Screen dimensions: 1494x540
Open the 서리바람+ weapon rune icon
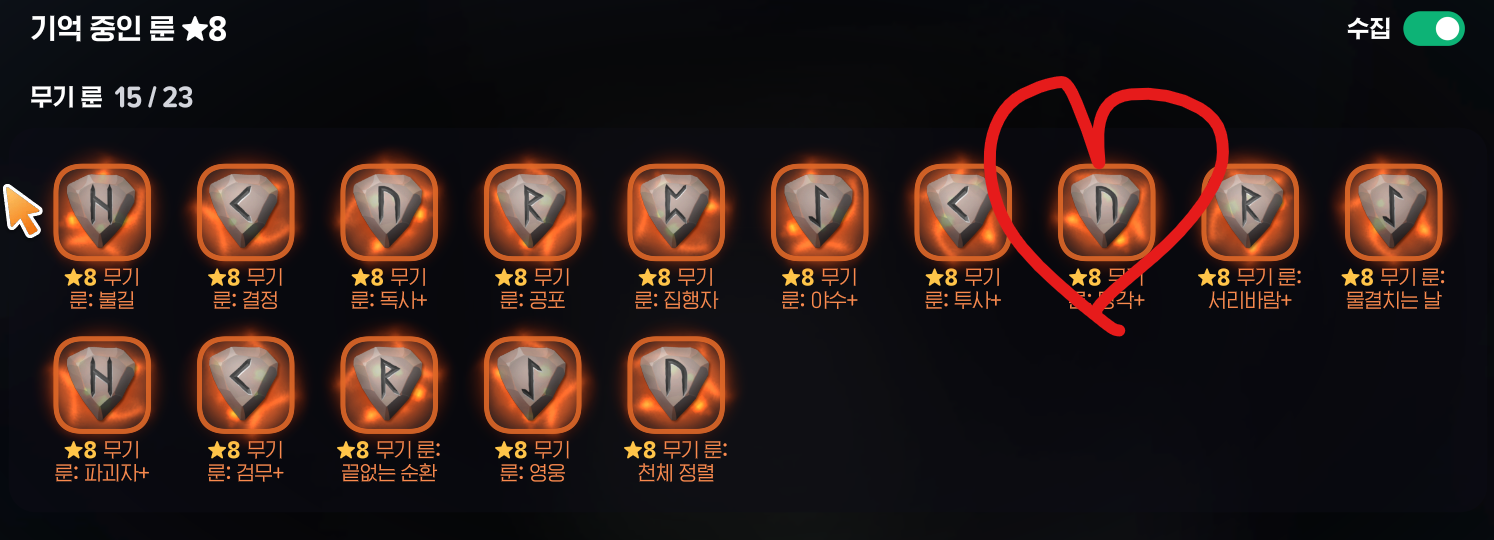[x=1250, y=212]
